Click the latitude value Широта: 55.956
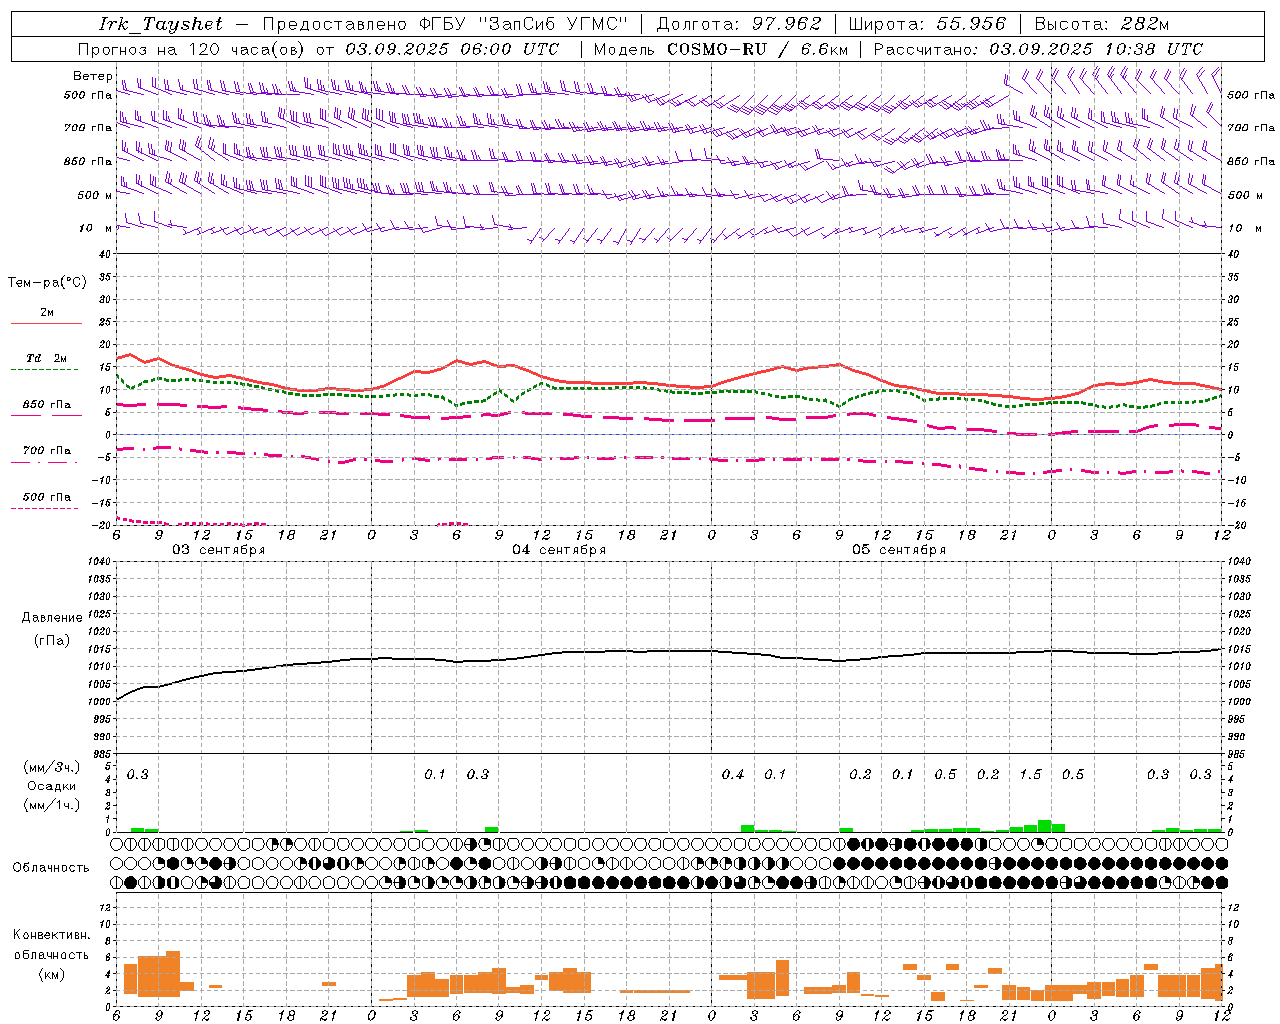 (x=927, y=24)
